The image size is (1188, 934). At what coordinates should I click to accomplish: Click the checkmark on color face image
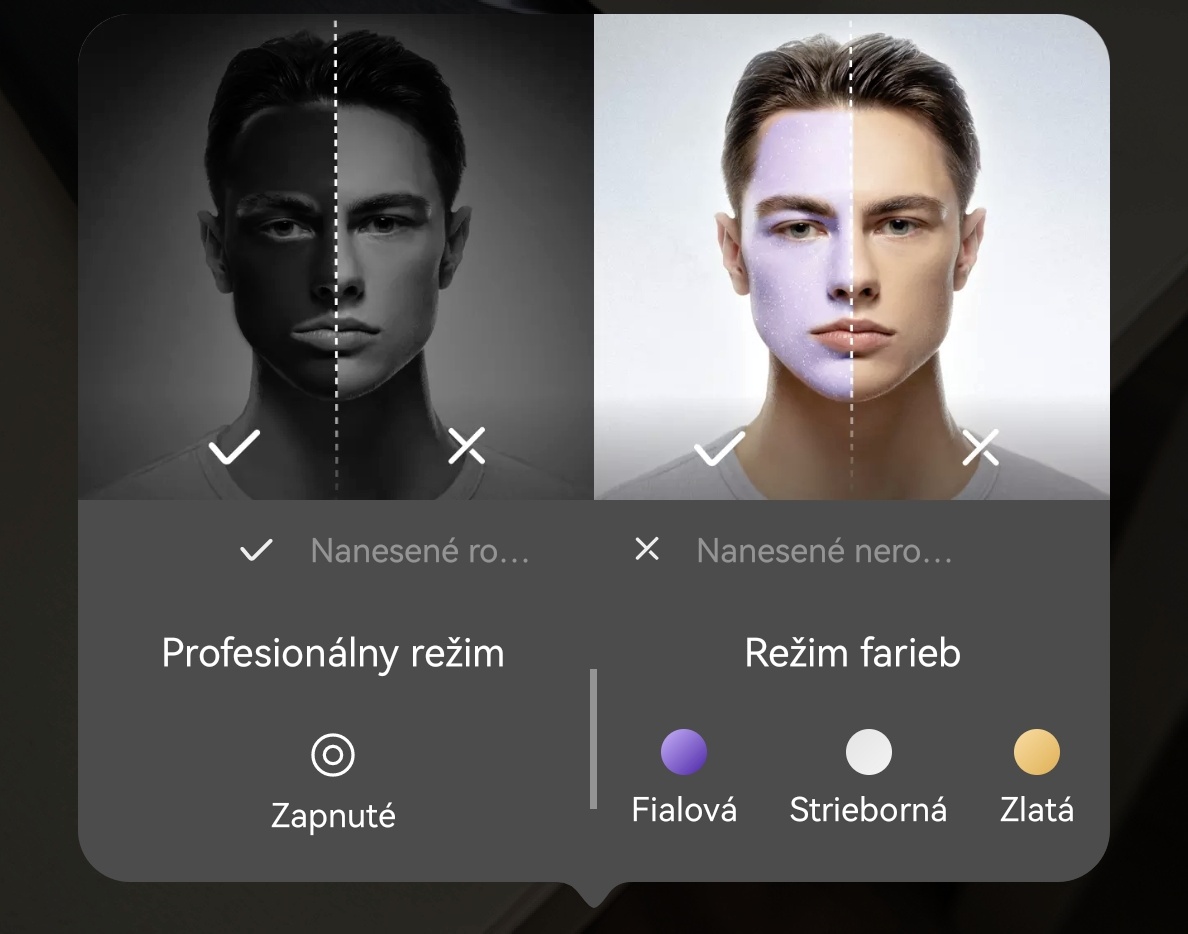click(x=720, y=447)
